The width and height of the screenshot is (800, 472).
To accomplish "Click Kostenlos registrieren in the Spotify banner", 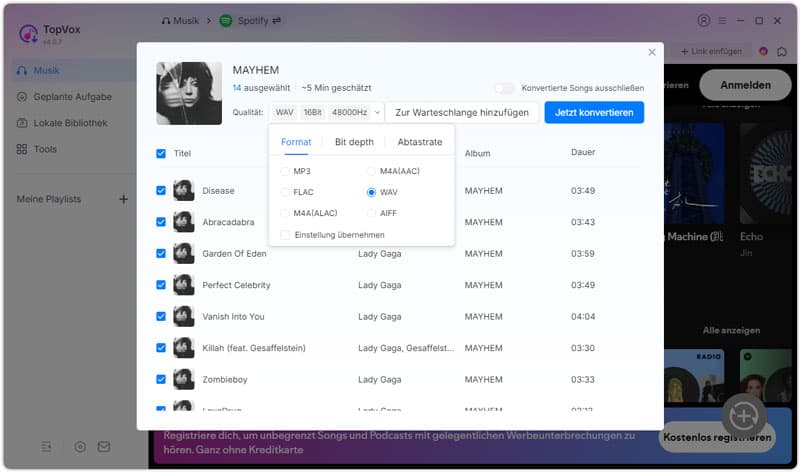I will [717, 437].
